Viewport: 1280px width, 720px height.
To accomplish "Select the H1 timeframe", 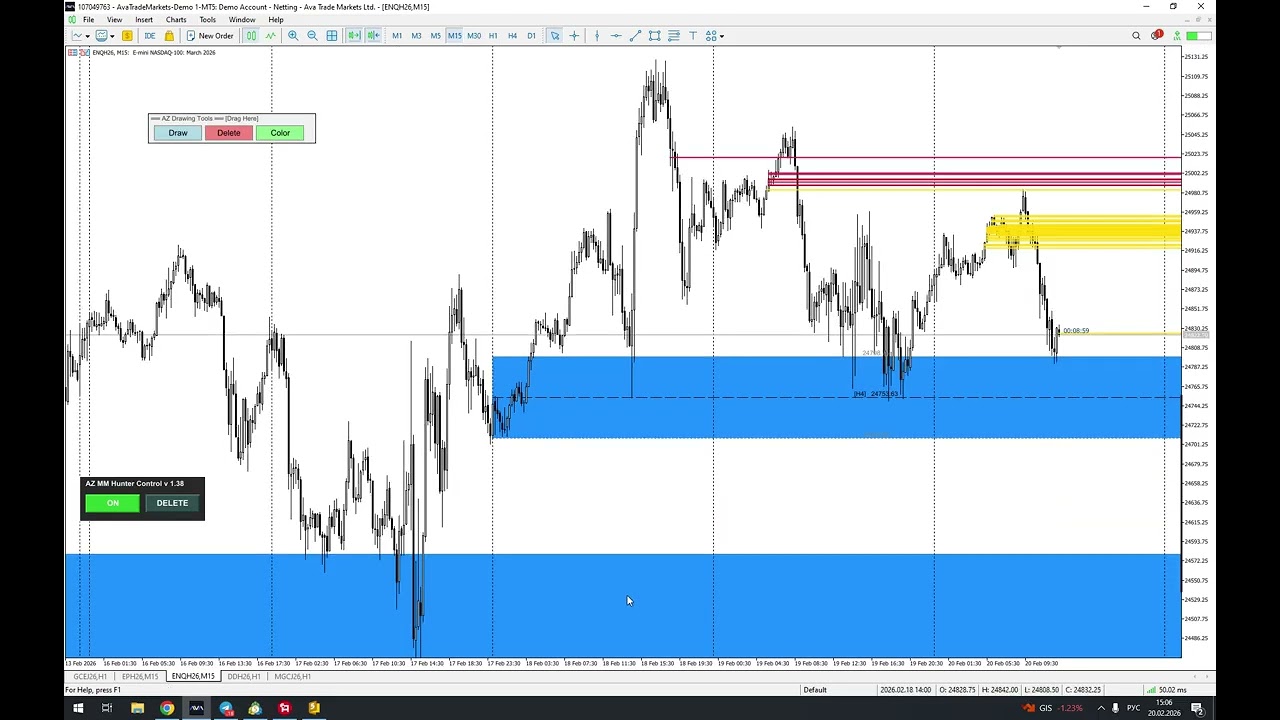I will pos(493,36).
